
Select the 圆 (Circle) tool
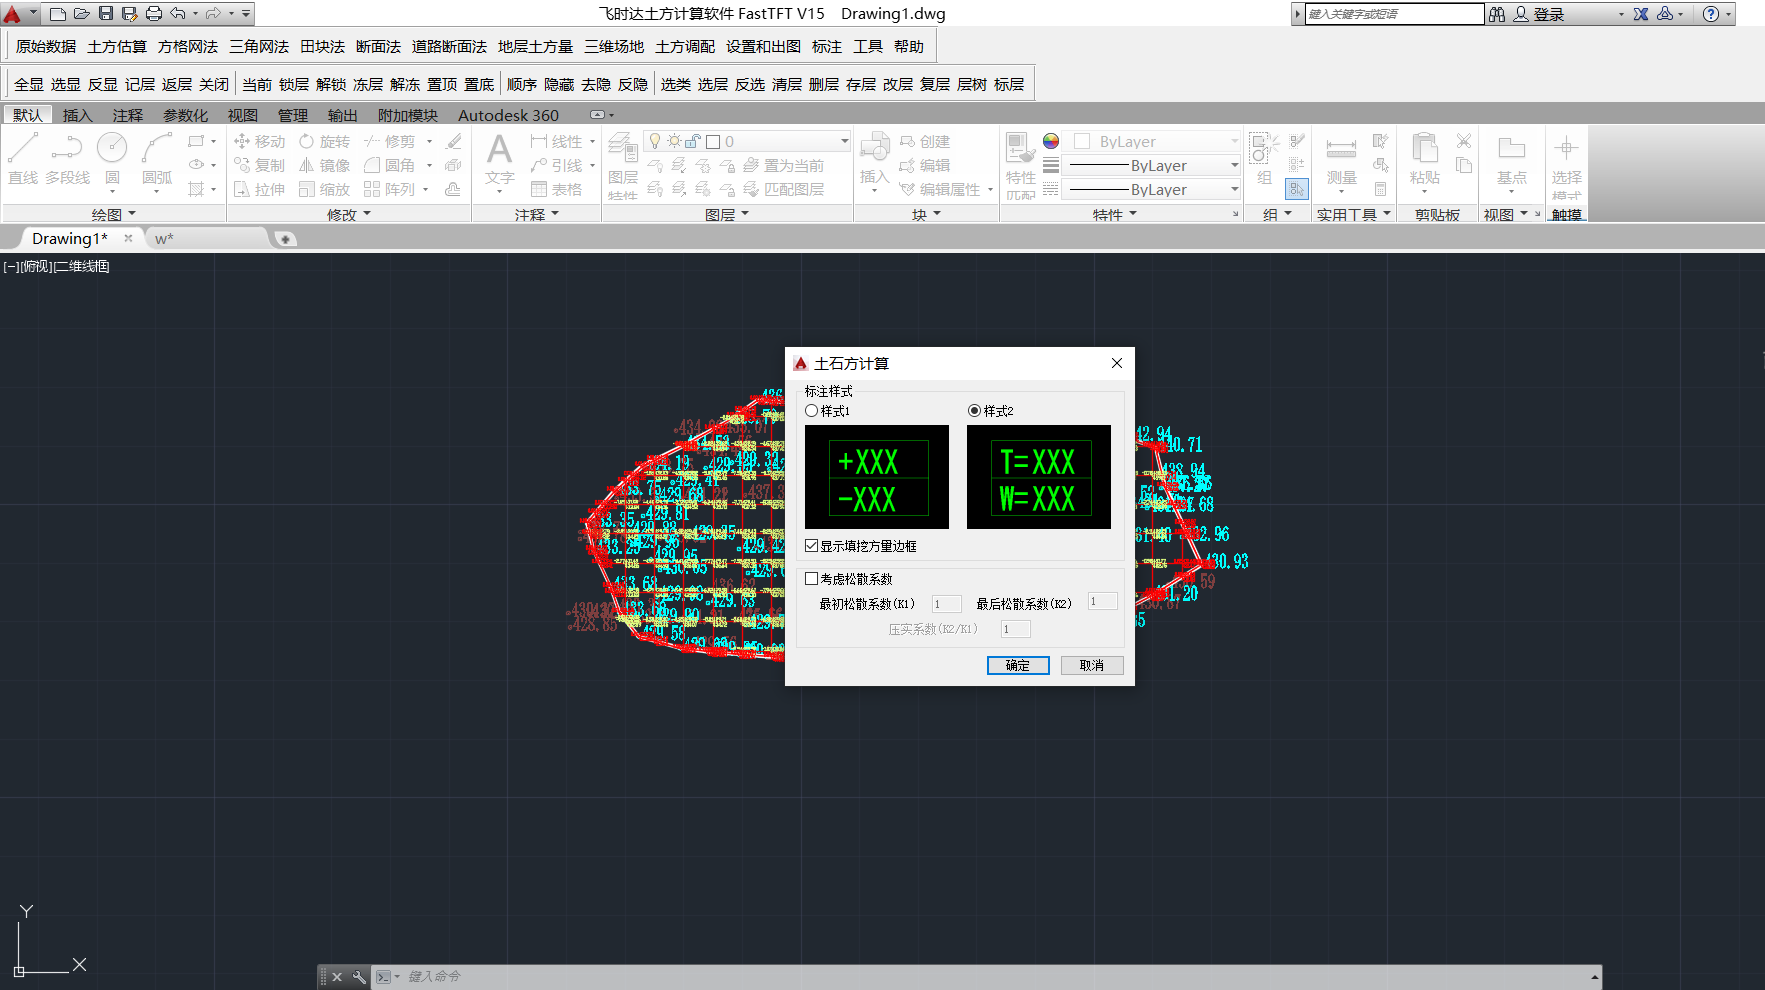click(112, 160)
